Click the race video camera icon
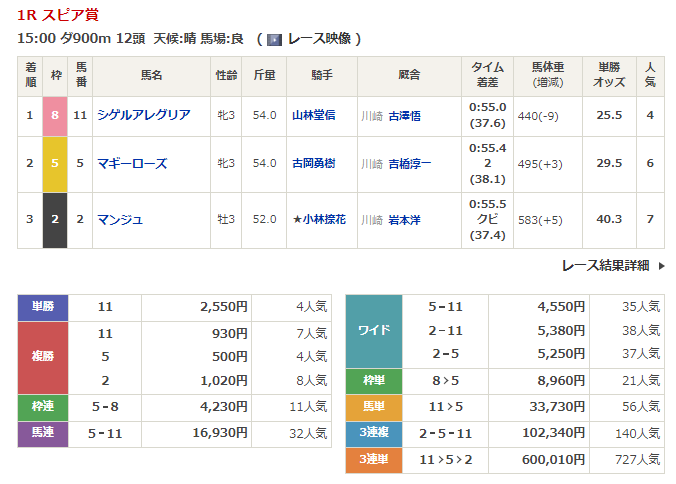676x484 pixels. 274,39
